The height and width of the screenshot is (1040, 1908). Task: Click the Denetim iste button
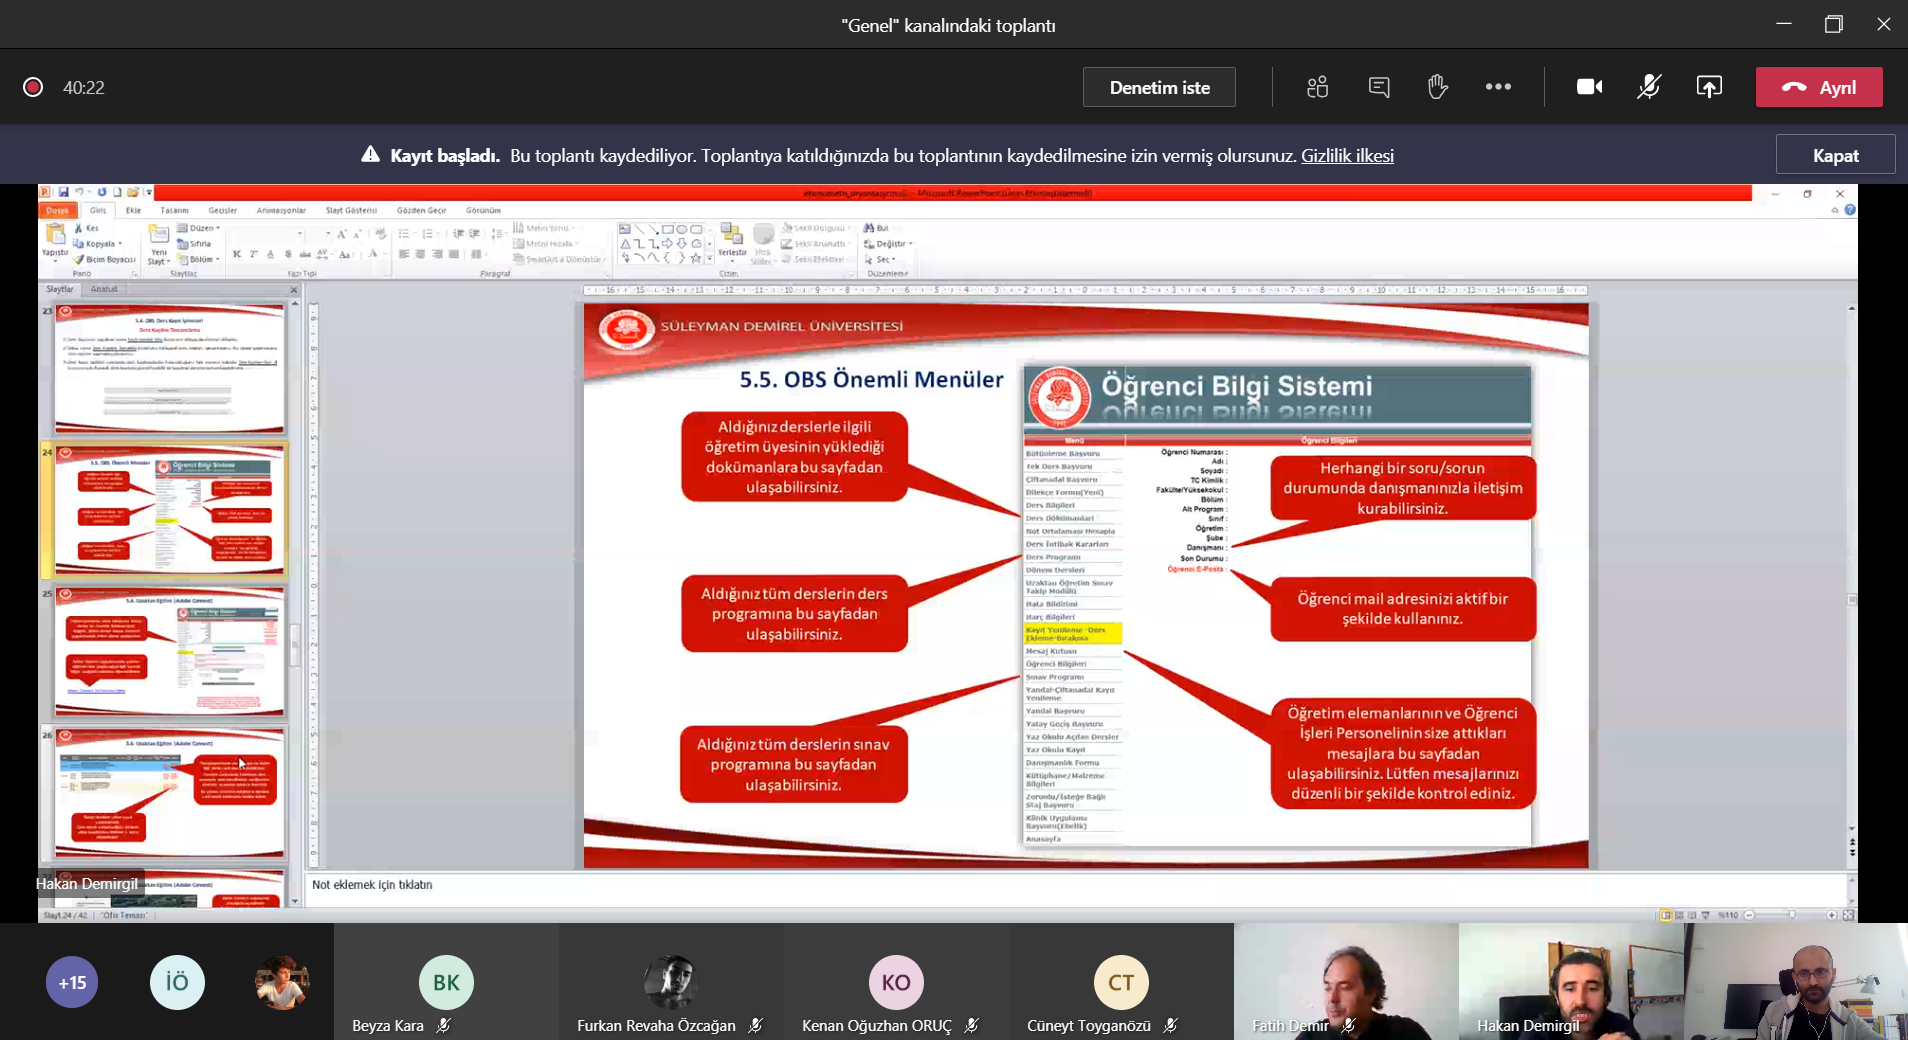tap(1159, 87)
